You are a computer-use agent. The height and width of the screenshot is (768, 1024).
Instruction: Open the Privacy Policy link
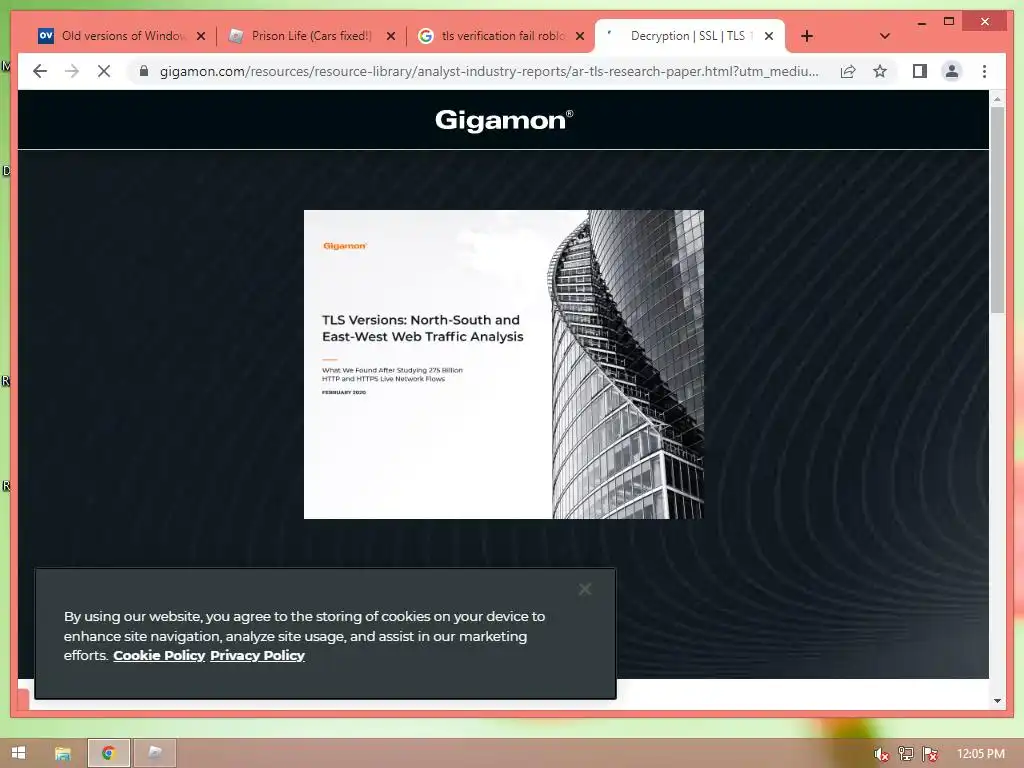click(257, 655)
